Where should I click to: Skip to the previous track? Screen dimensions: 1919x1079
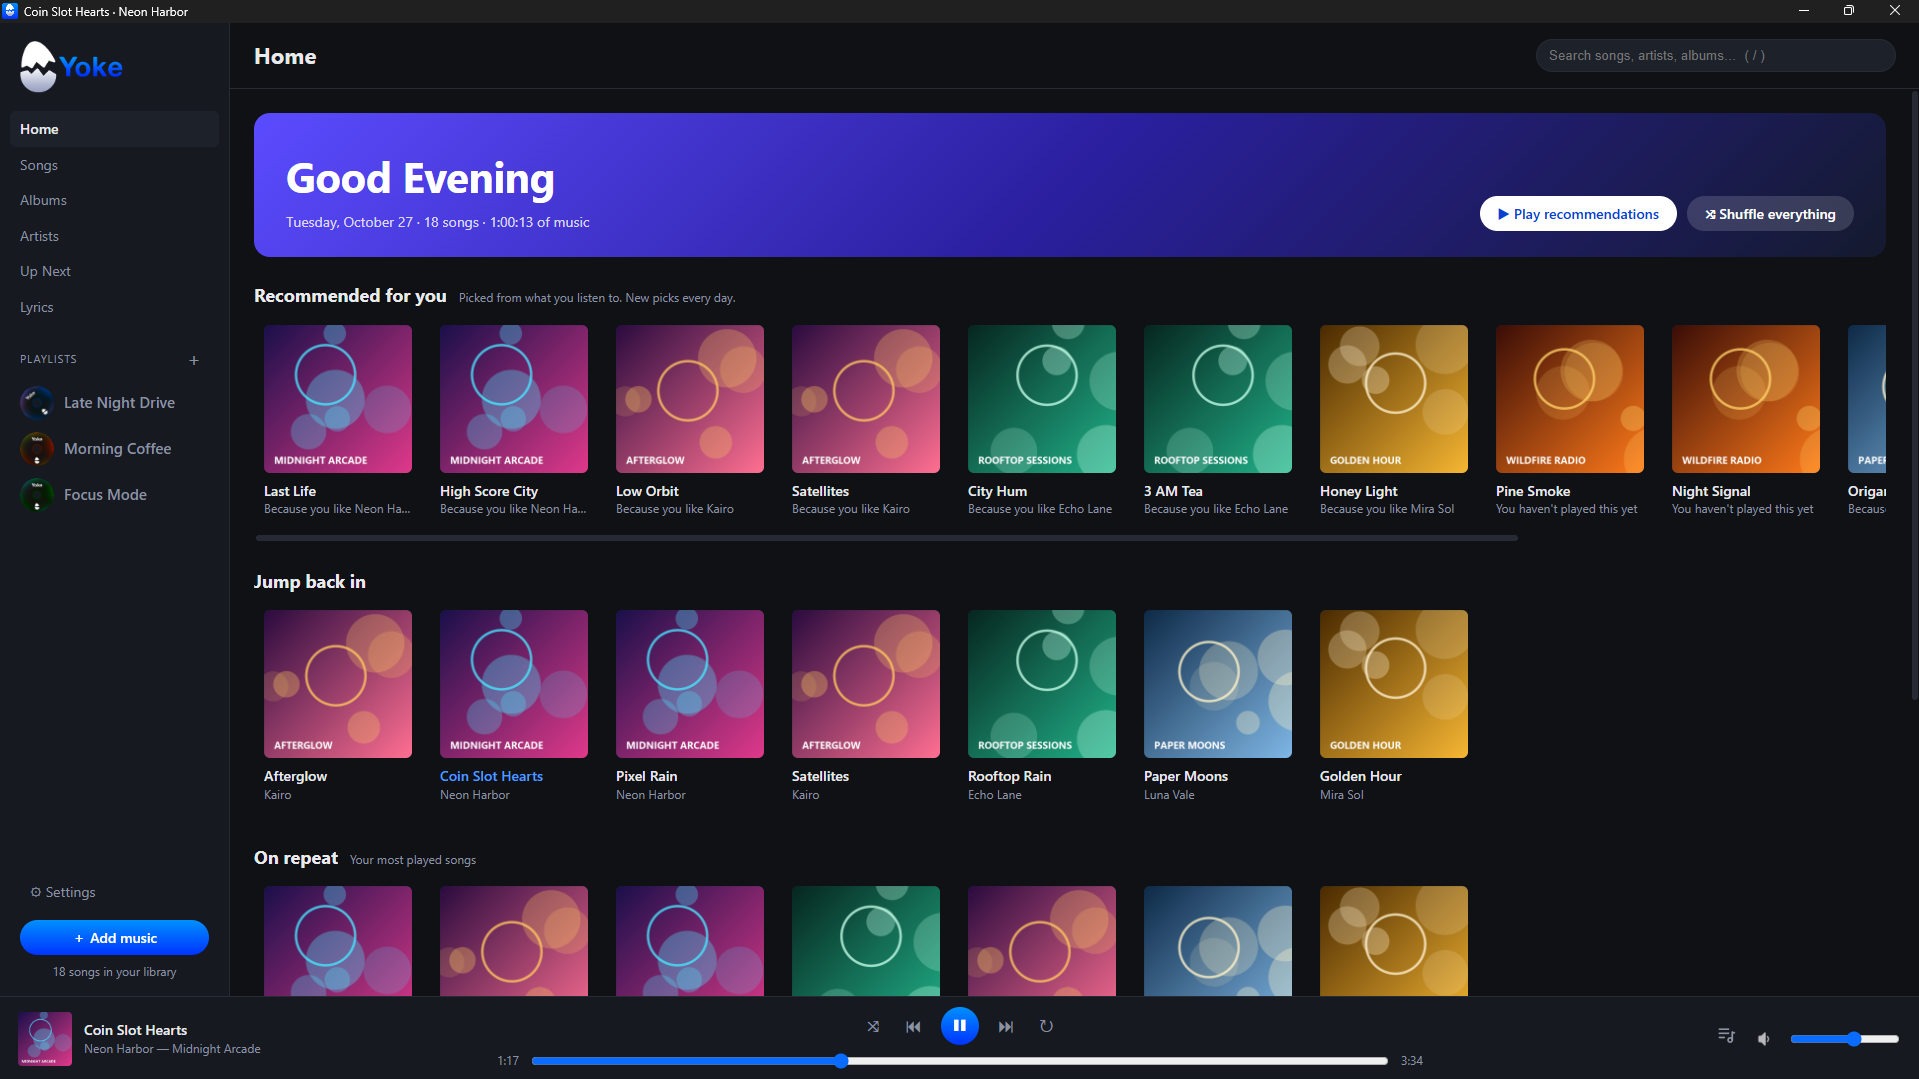913,1026
